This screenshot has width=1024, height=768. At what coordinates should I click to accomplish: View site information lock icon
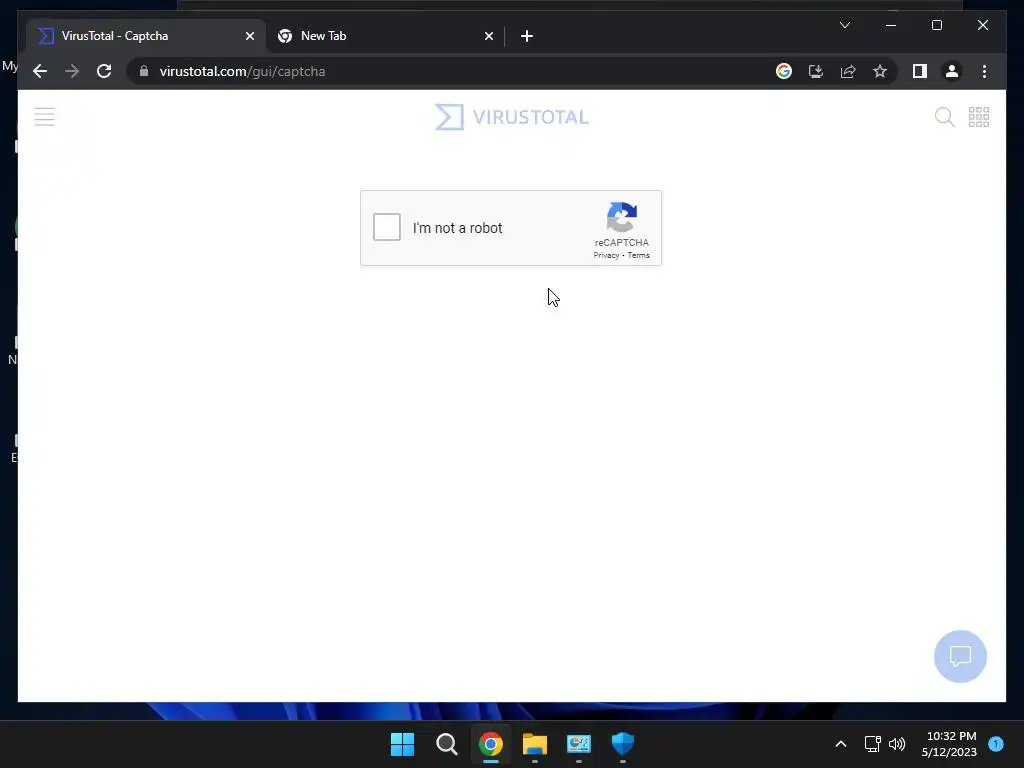pyautogui.click(x=144, y=71)
